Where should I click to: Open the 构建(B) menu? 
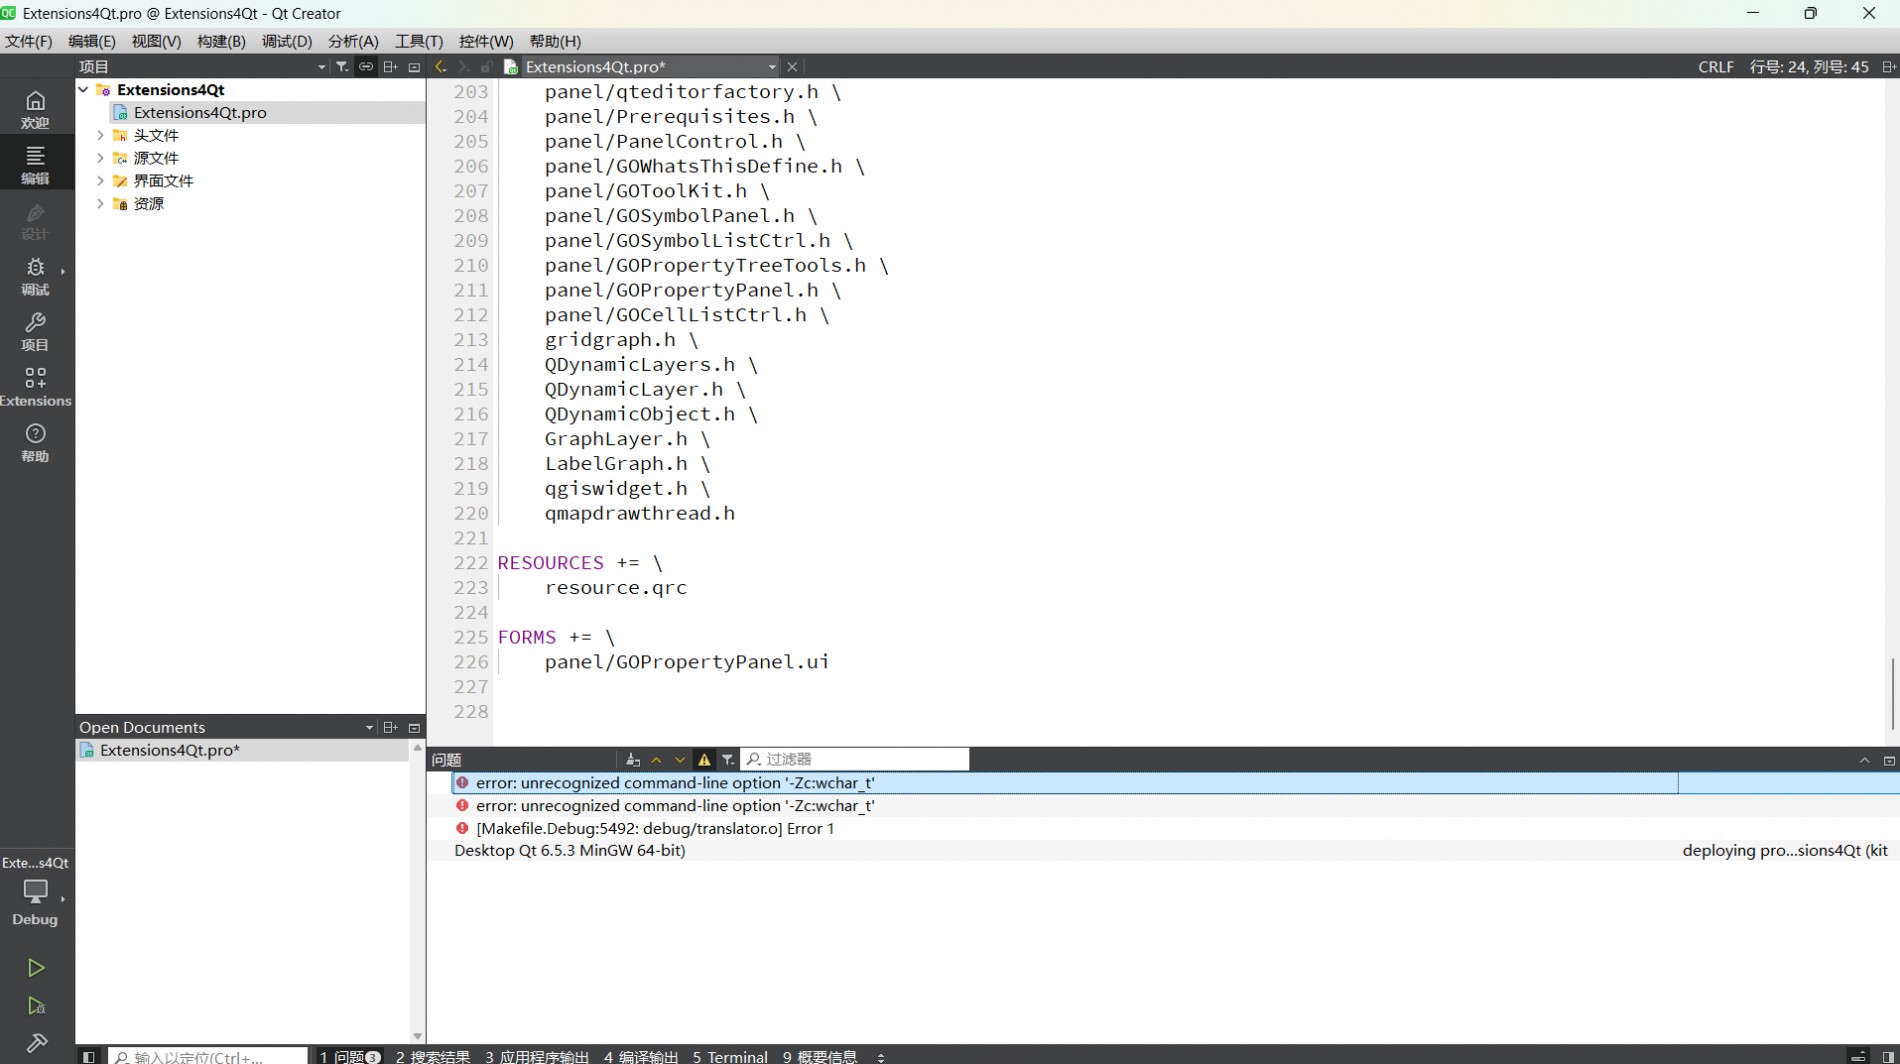click(221, 41)
